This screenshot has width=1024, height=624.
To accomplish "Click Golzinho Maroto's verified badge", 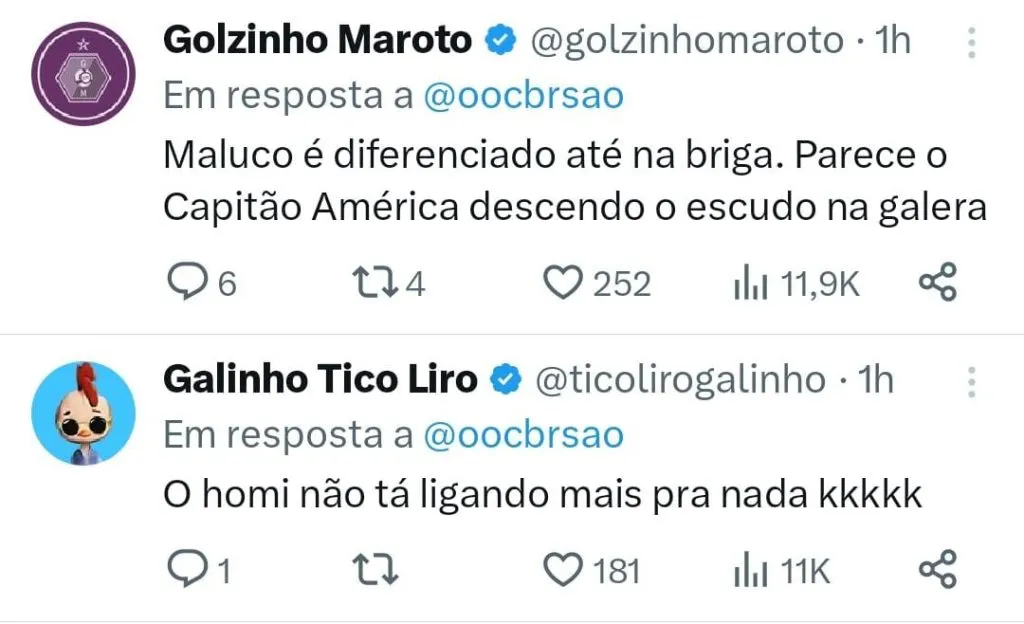I will click(x=500, y=41).
